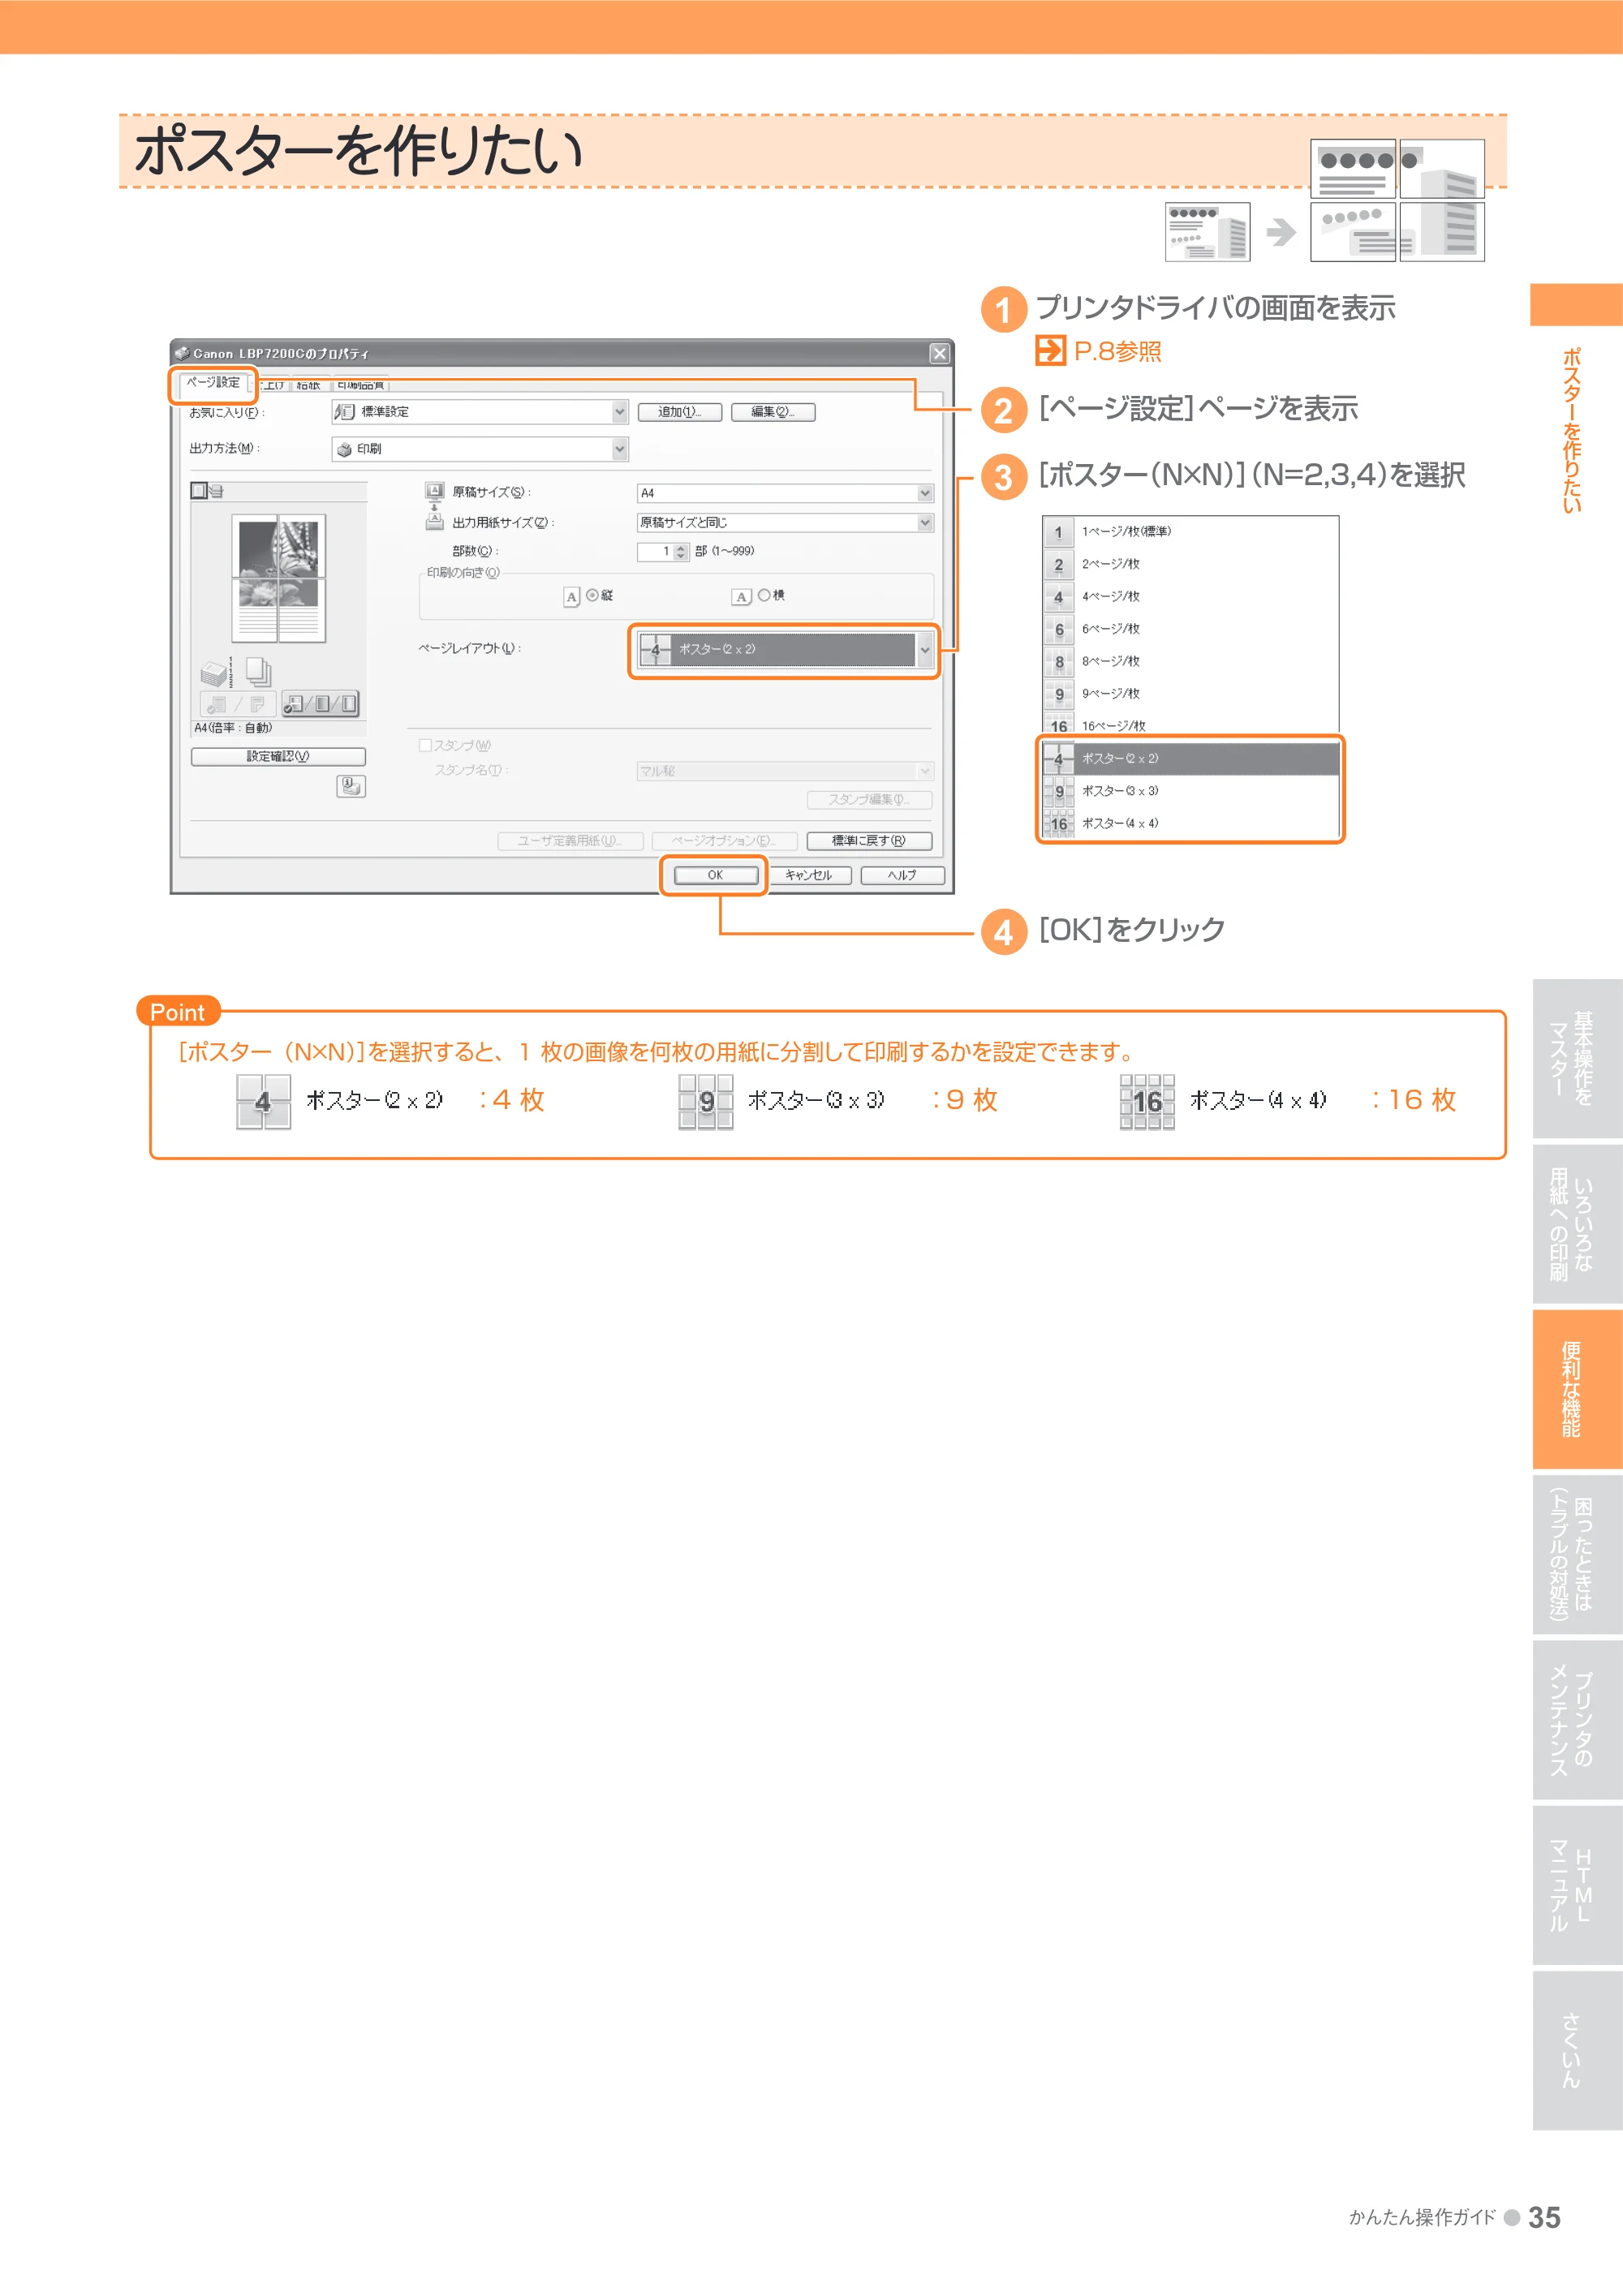Image resolution: width=1623 pixels, height=2296 pixels.
Task: Open the お気に入り 標準設定 dropdown
Action: click(x=480, y=412)
